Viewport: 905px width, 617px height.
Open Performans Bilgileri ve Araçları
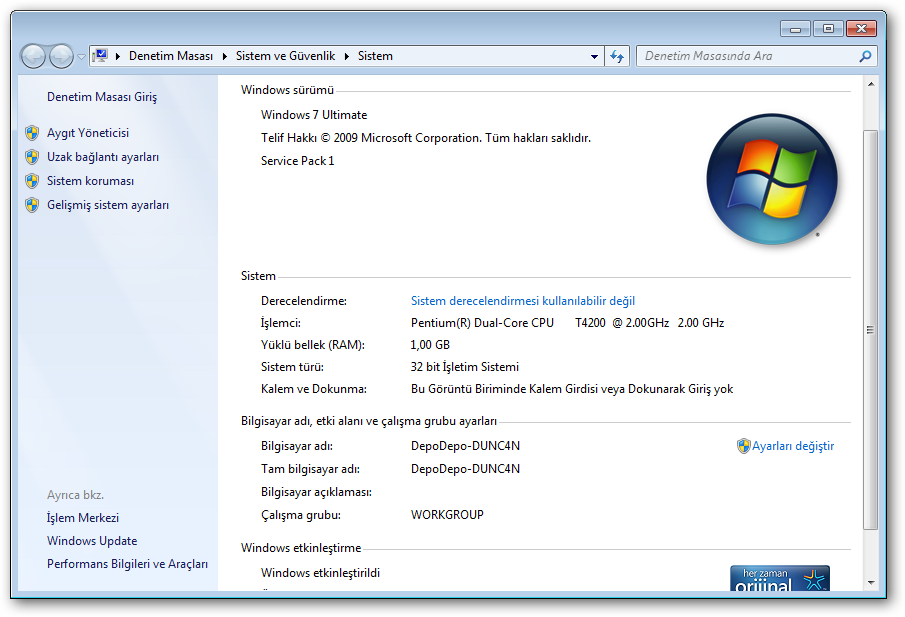click(127, 564)
